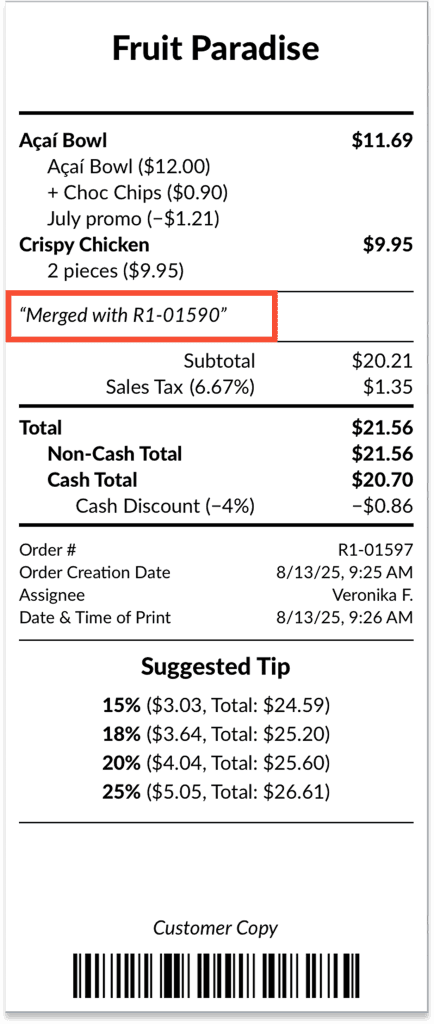Click the Cash Total amount $20.70
The width and height of the screenshot is (434, 1024).
pos(382,480)
